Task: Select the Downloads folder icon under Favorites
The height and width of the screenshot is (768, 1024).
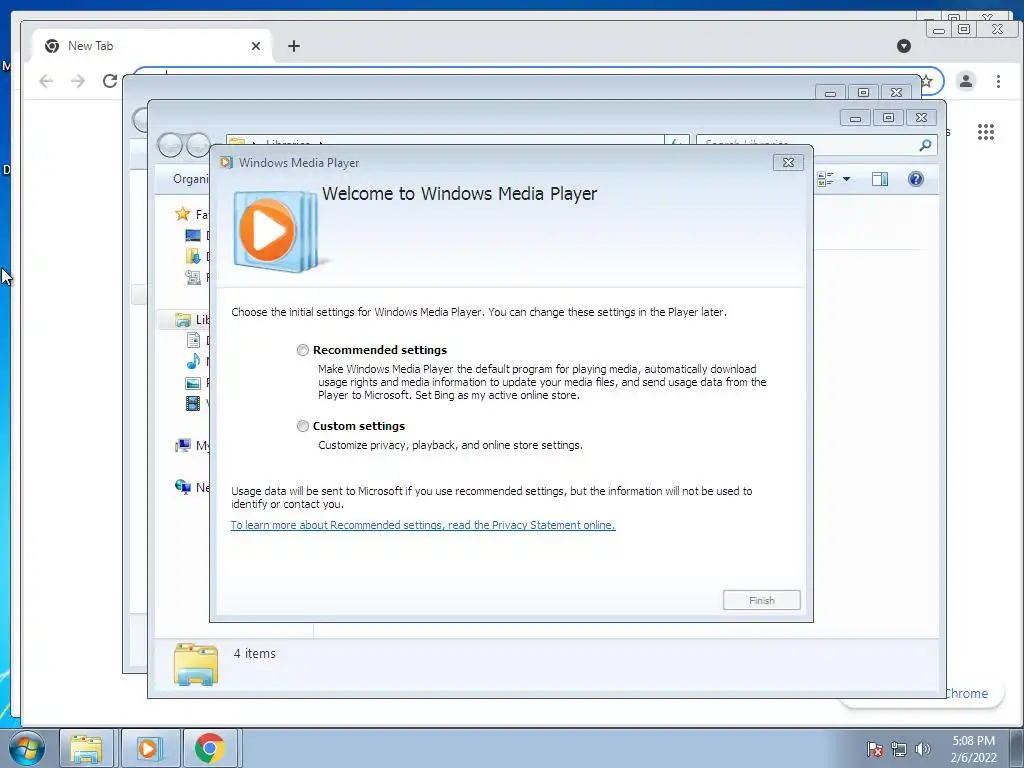Action: coord(193,256)
